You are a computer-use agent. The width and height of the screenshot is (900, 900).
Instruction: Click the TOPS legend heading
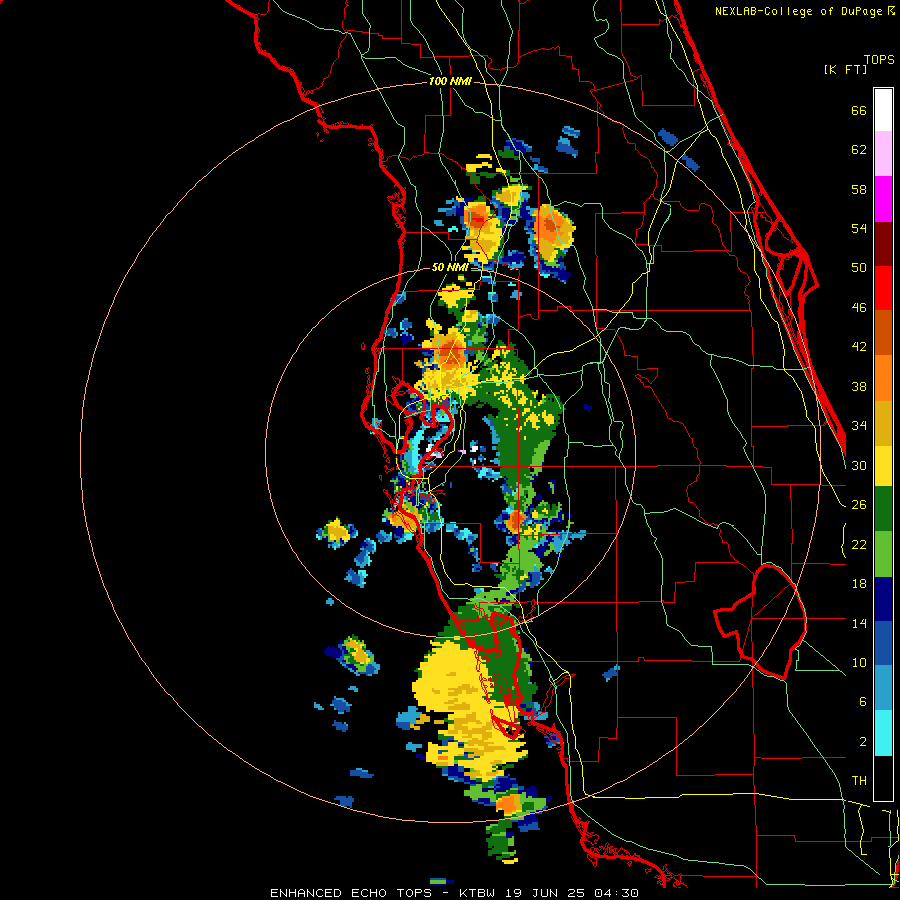coord(879,60)
